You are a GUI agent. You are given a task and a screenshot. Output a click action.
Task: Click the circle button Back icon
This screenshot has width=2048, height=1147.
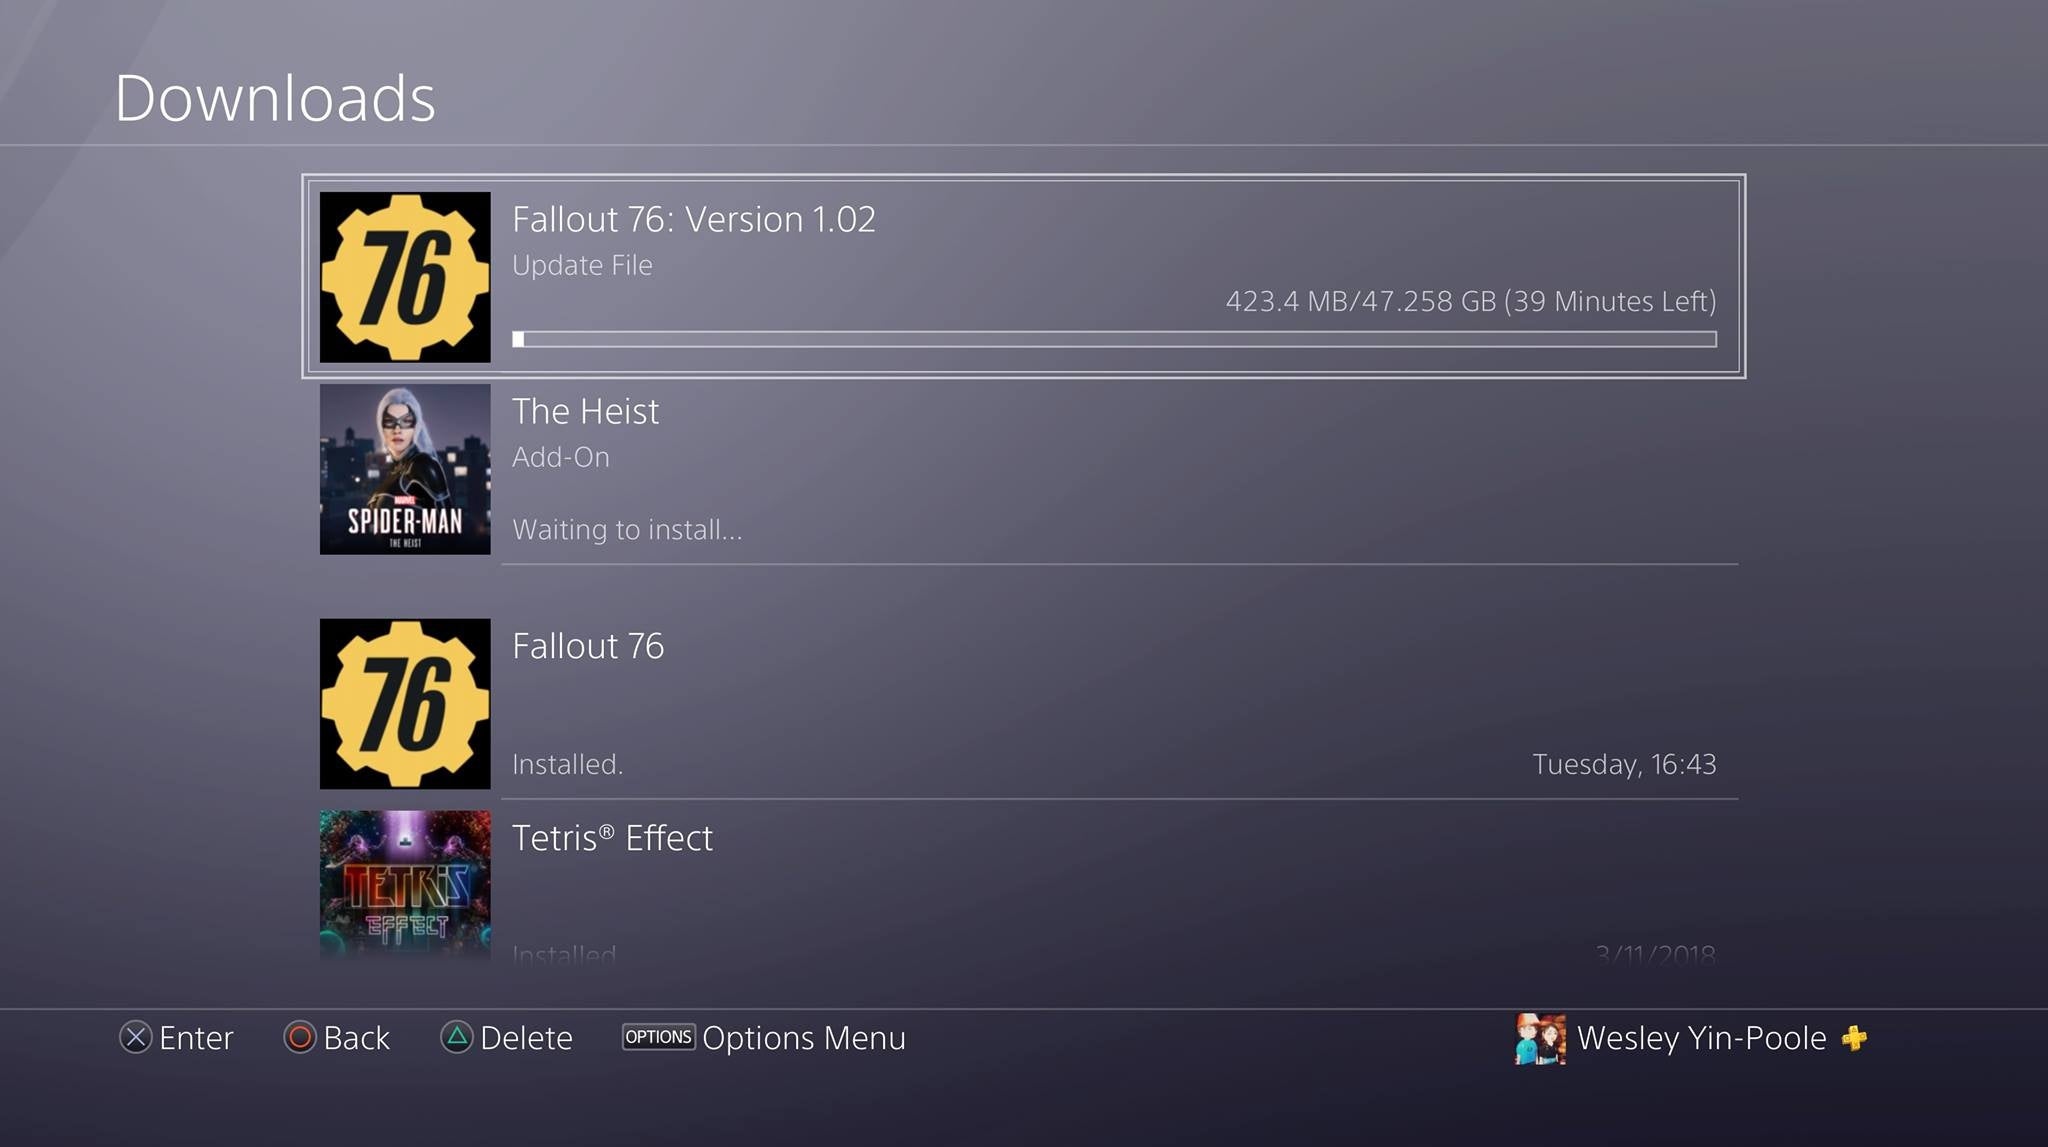(x=300, y=1037)
